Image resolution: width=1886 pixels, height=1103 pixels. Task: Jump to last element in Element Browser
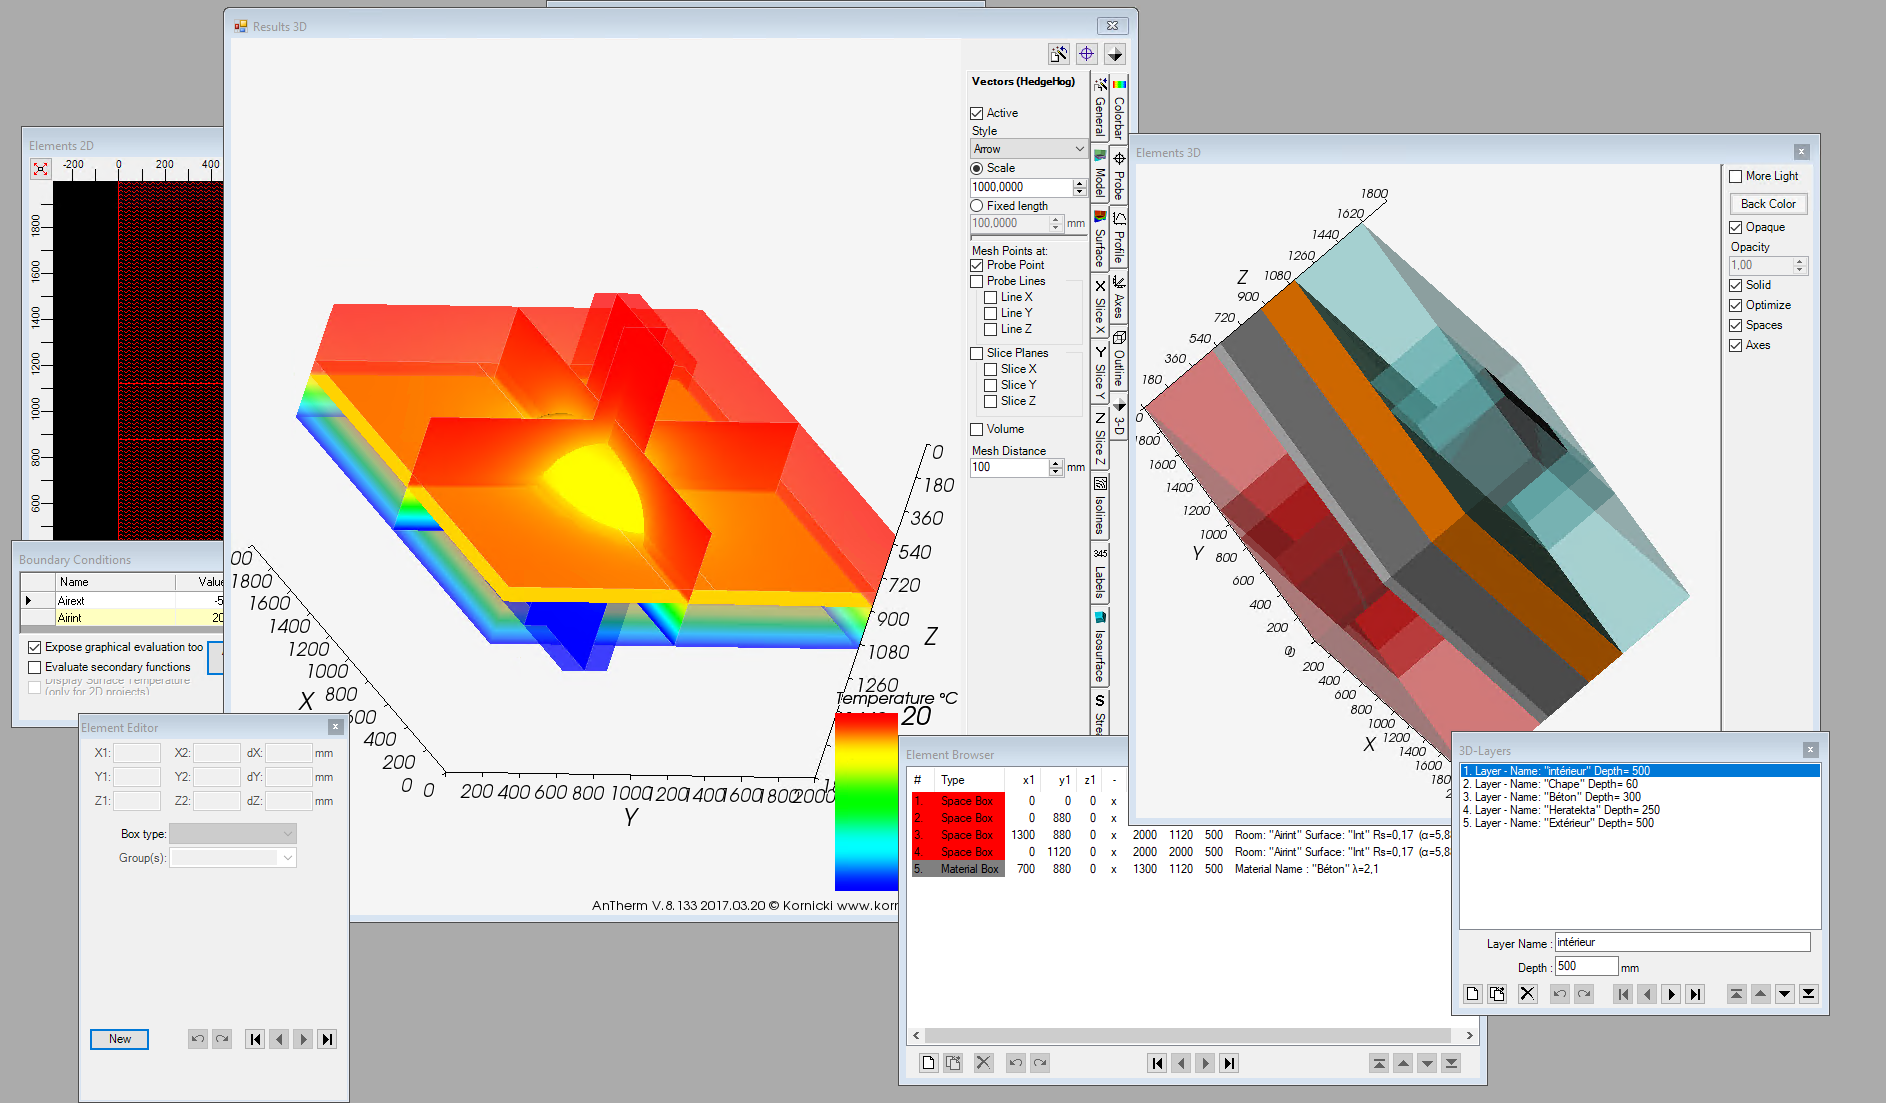(1229, 1063)
